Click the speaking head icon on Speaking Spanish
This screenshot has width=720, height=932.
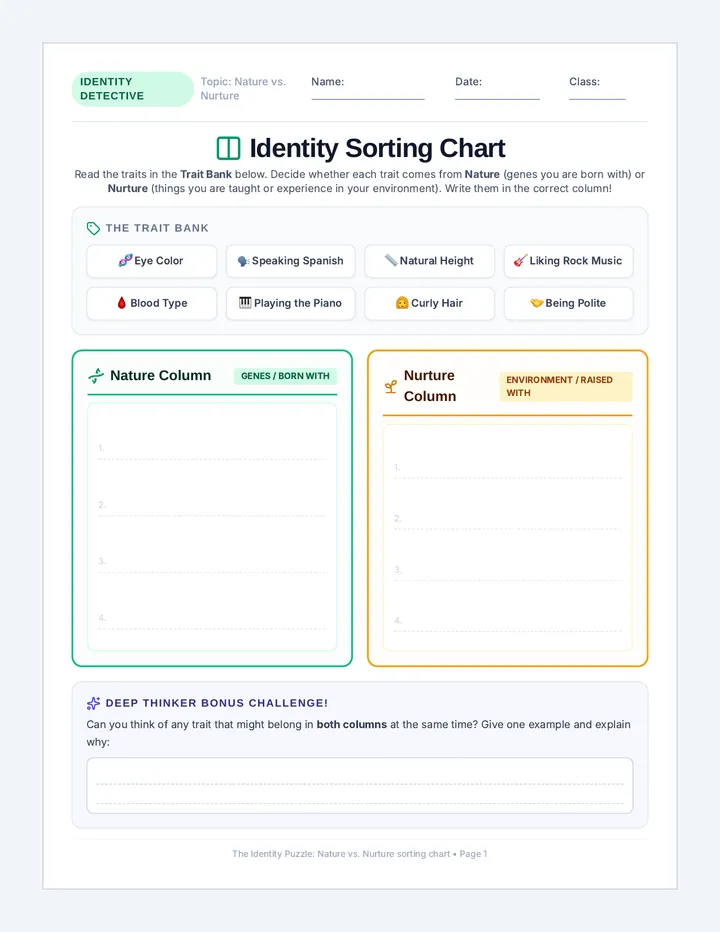[x=243, y=261]
